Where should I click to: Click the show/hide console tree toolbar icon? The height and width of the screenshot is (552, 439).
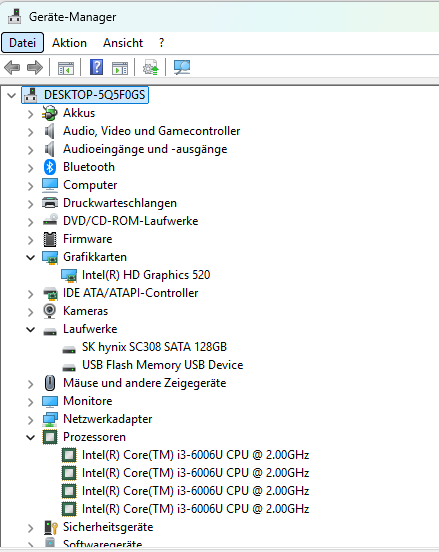coord(66,68)
